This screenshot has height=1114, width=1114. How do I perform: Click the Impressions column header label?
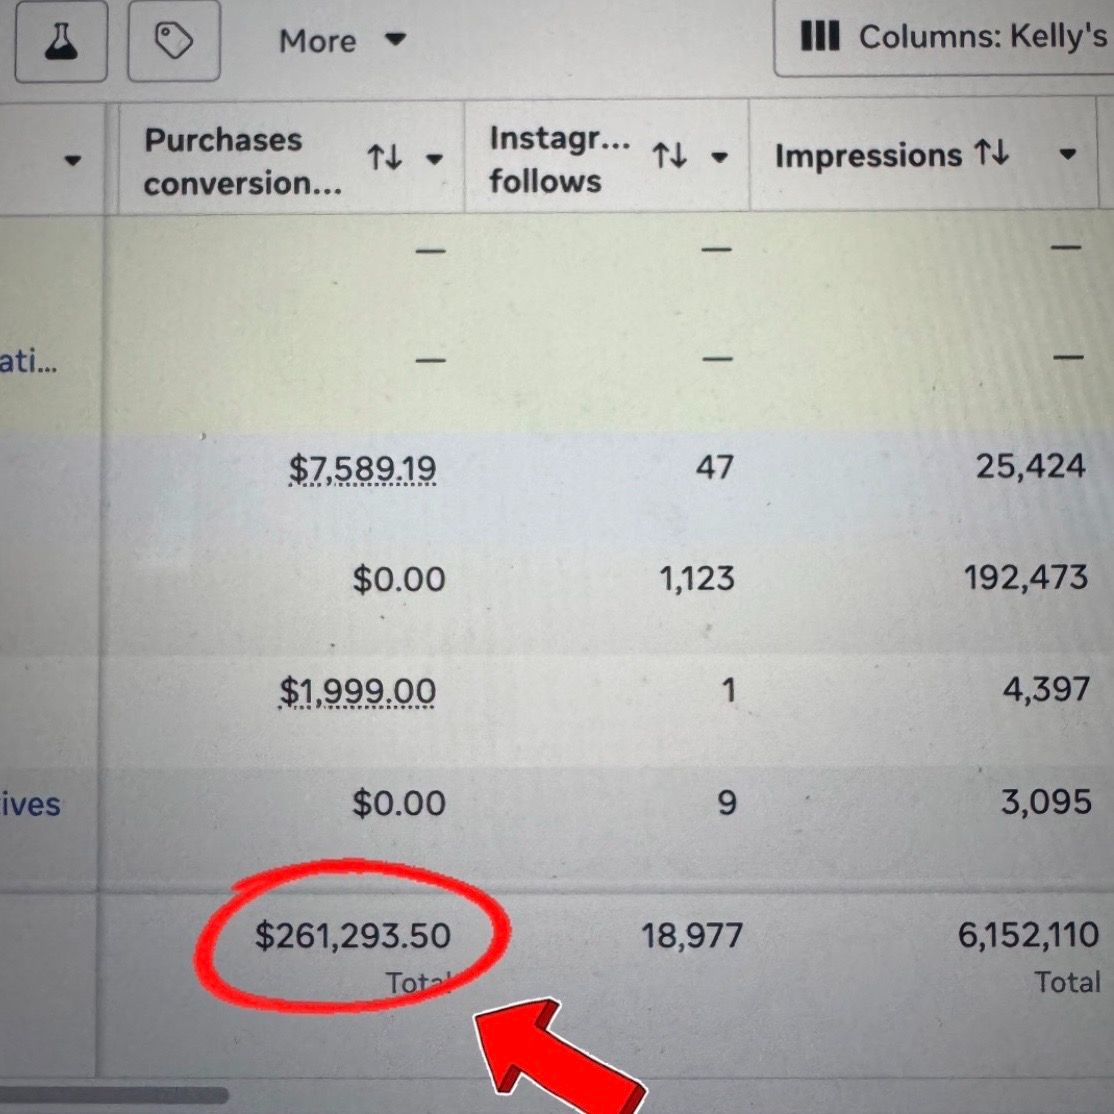pos(867,156)
